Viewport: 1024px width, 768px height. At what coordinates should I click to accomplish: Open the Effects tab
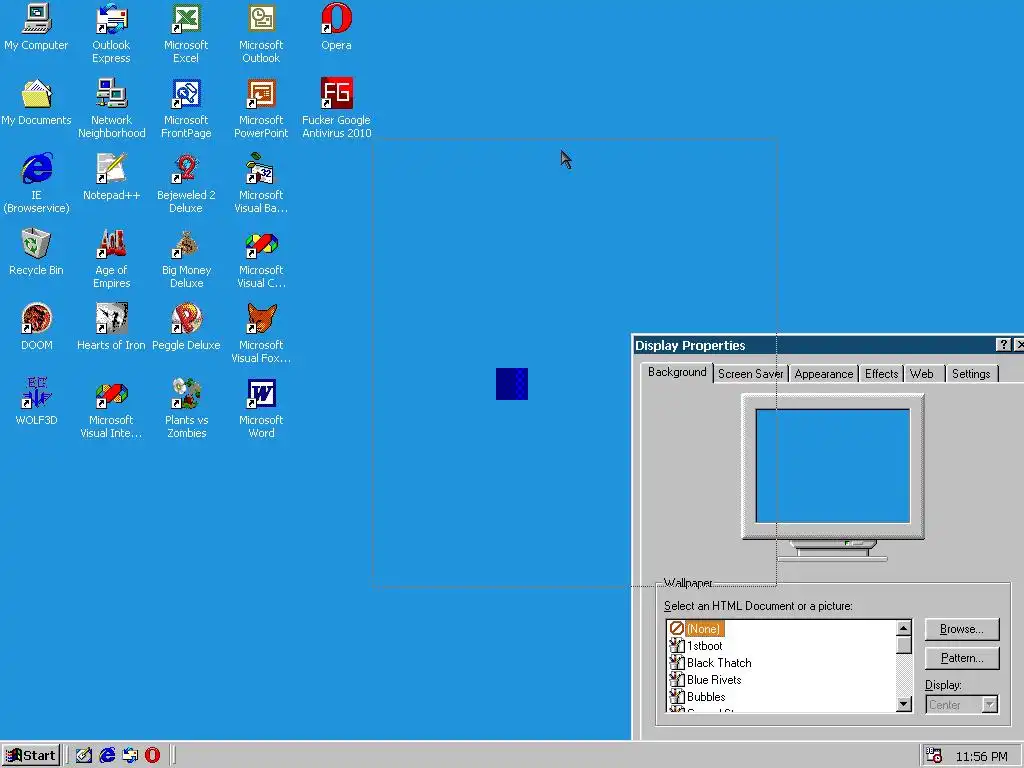(x=881, y=374)
